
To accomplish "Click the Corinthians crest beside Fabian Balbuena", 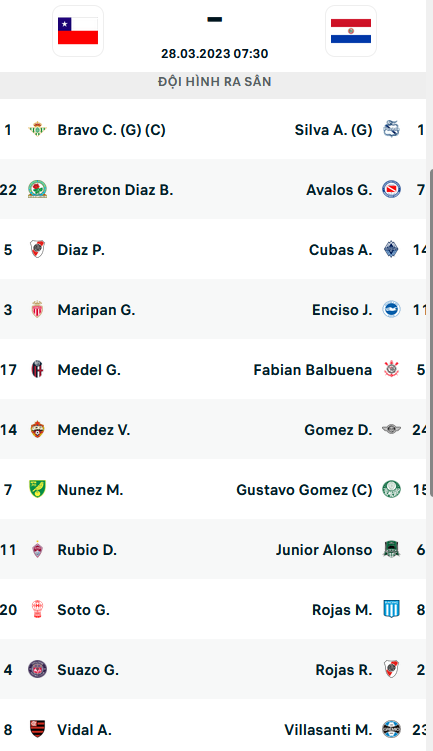I will pos(391,369).
